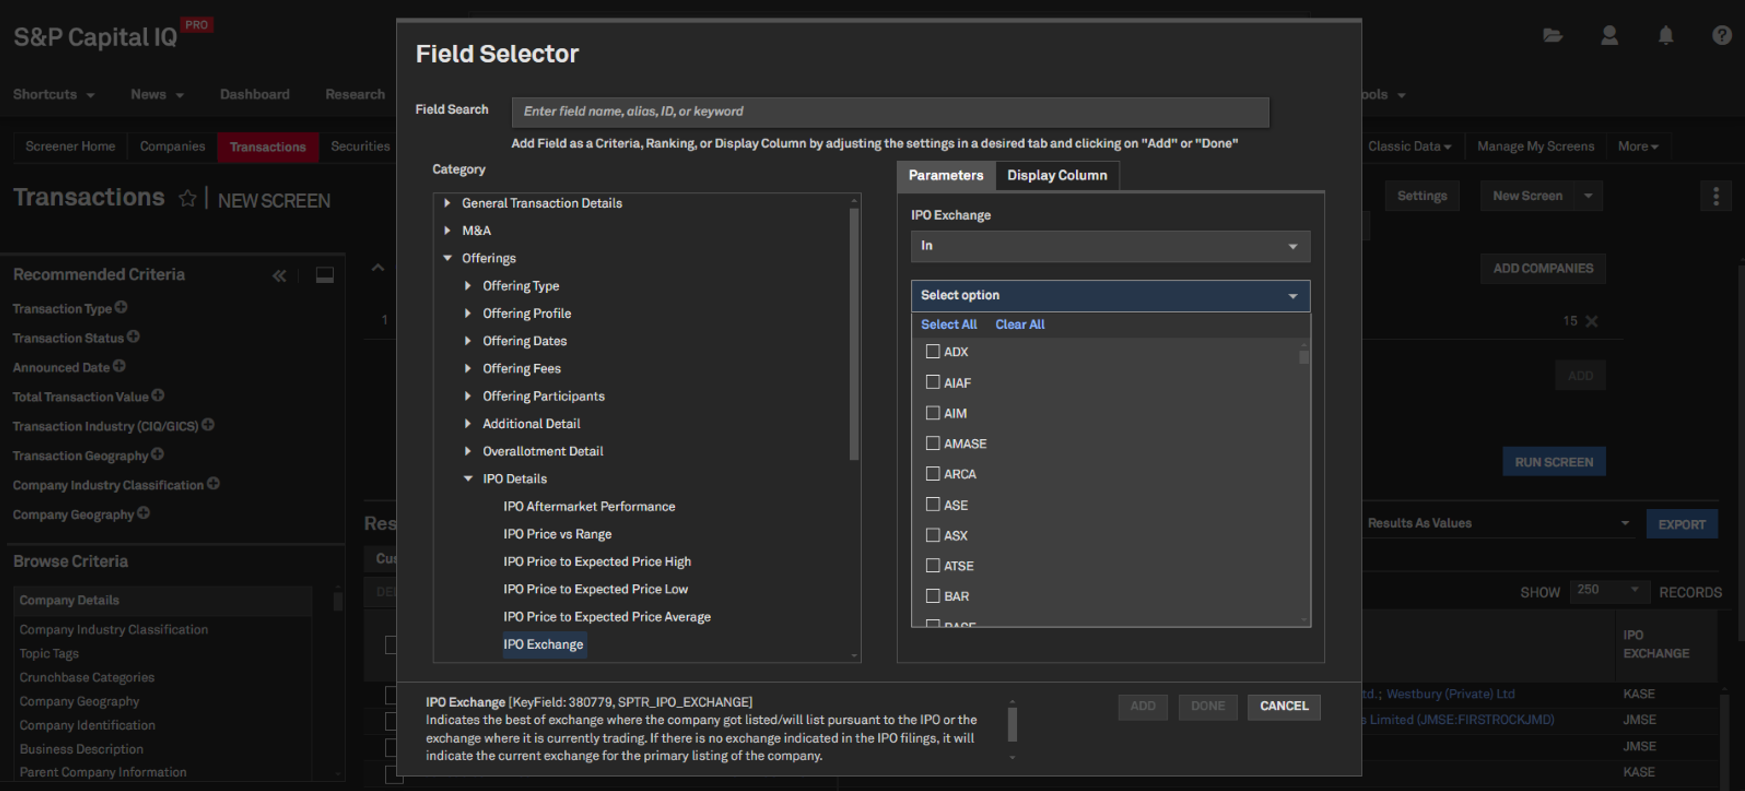
Task: Click the Field Search input box
Action: [x=889, y=111]
